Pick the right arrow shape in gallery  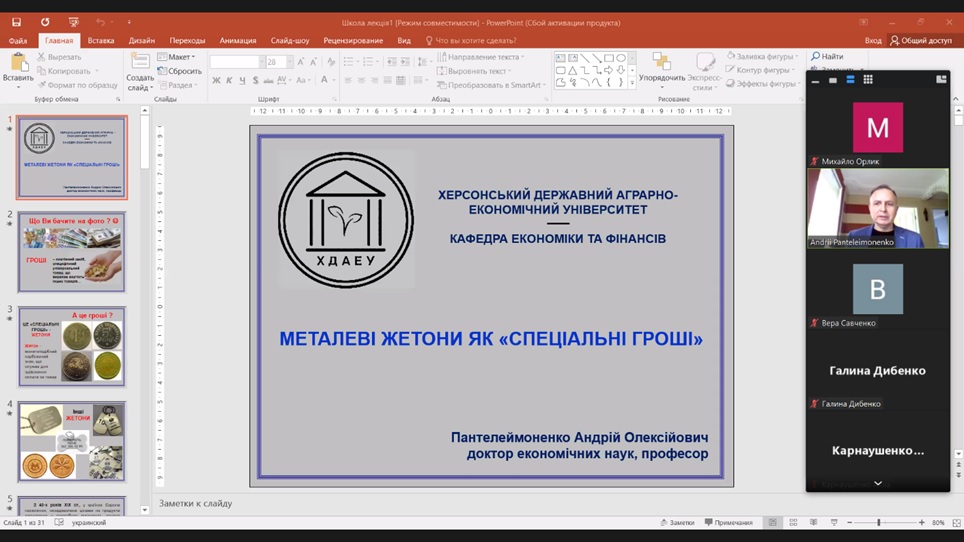609,71
